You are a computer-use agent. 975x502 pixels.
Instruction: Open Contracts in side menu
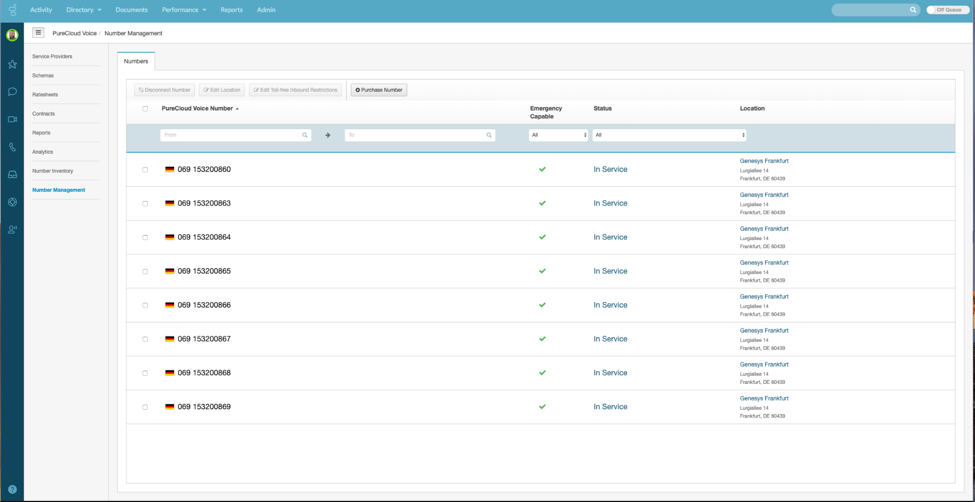click(44, 114)
